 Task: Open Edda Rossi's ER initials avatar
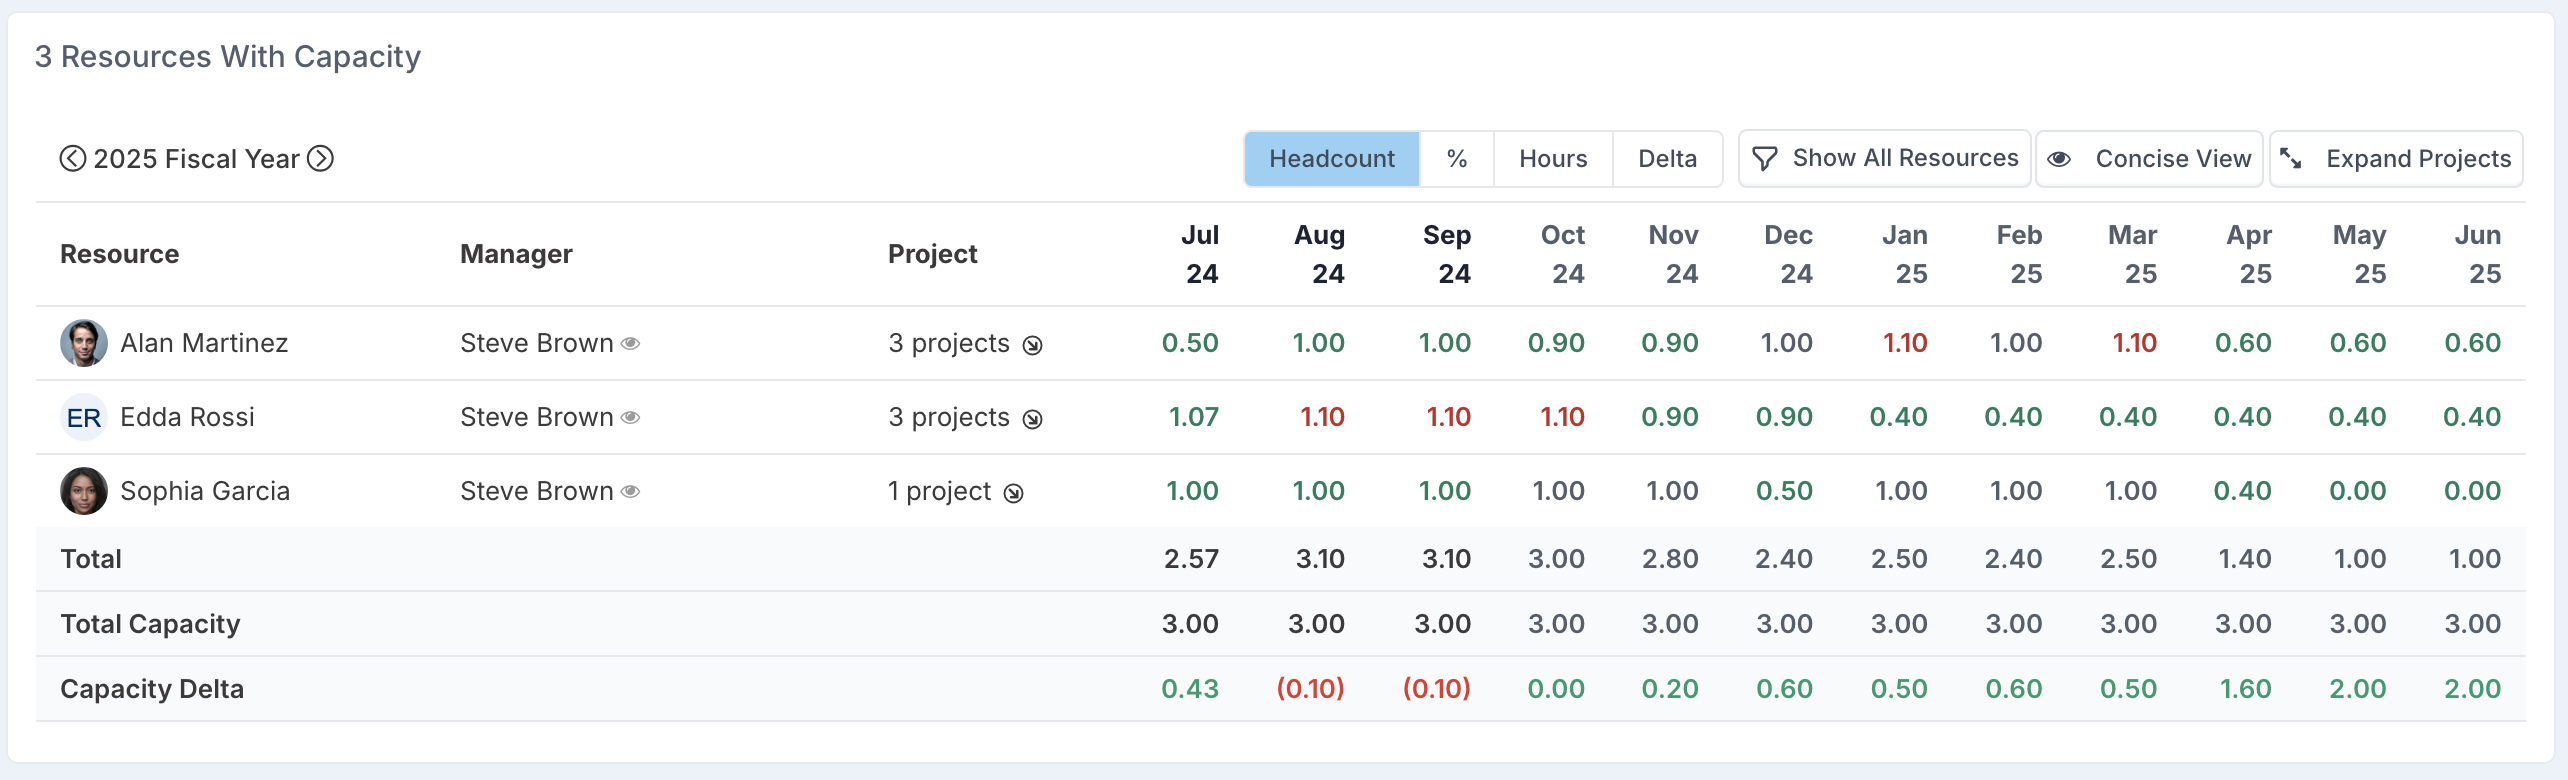coord(84,417)
